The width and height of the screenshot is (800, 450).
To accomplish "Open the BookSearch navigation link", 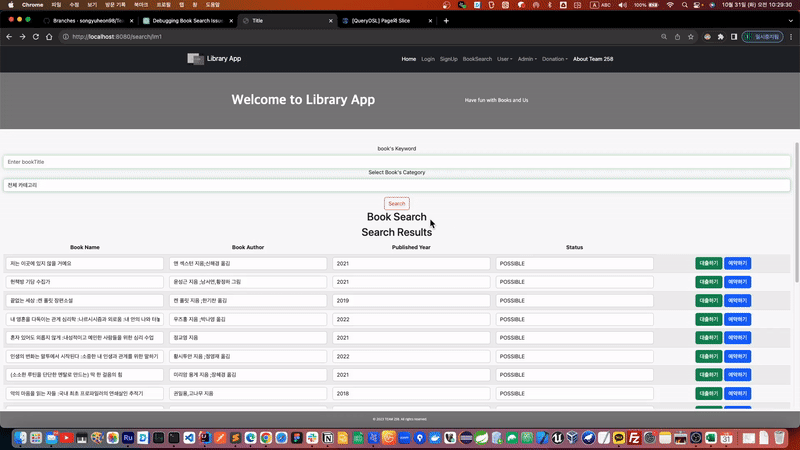I will (x=477, y=59).
